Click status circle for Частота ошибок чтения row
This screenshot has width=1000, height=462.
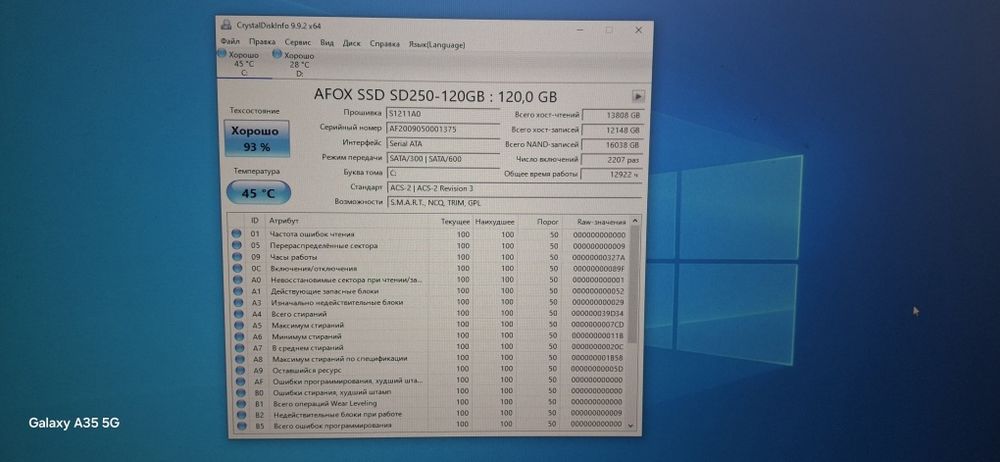click(x=237, y=234)
